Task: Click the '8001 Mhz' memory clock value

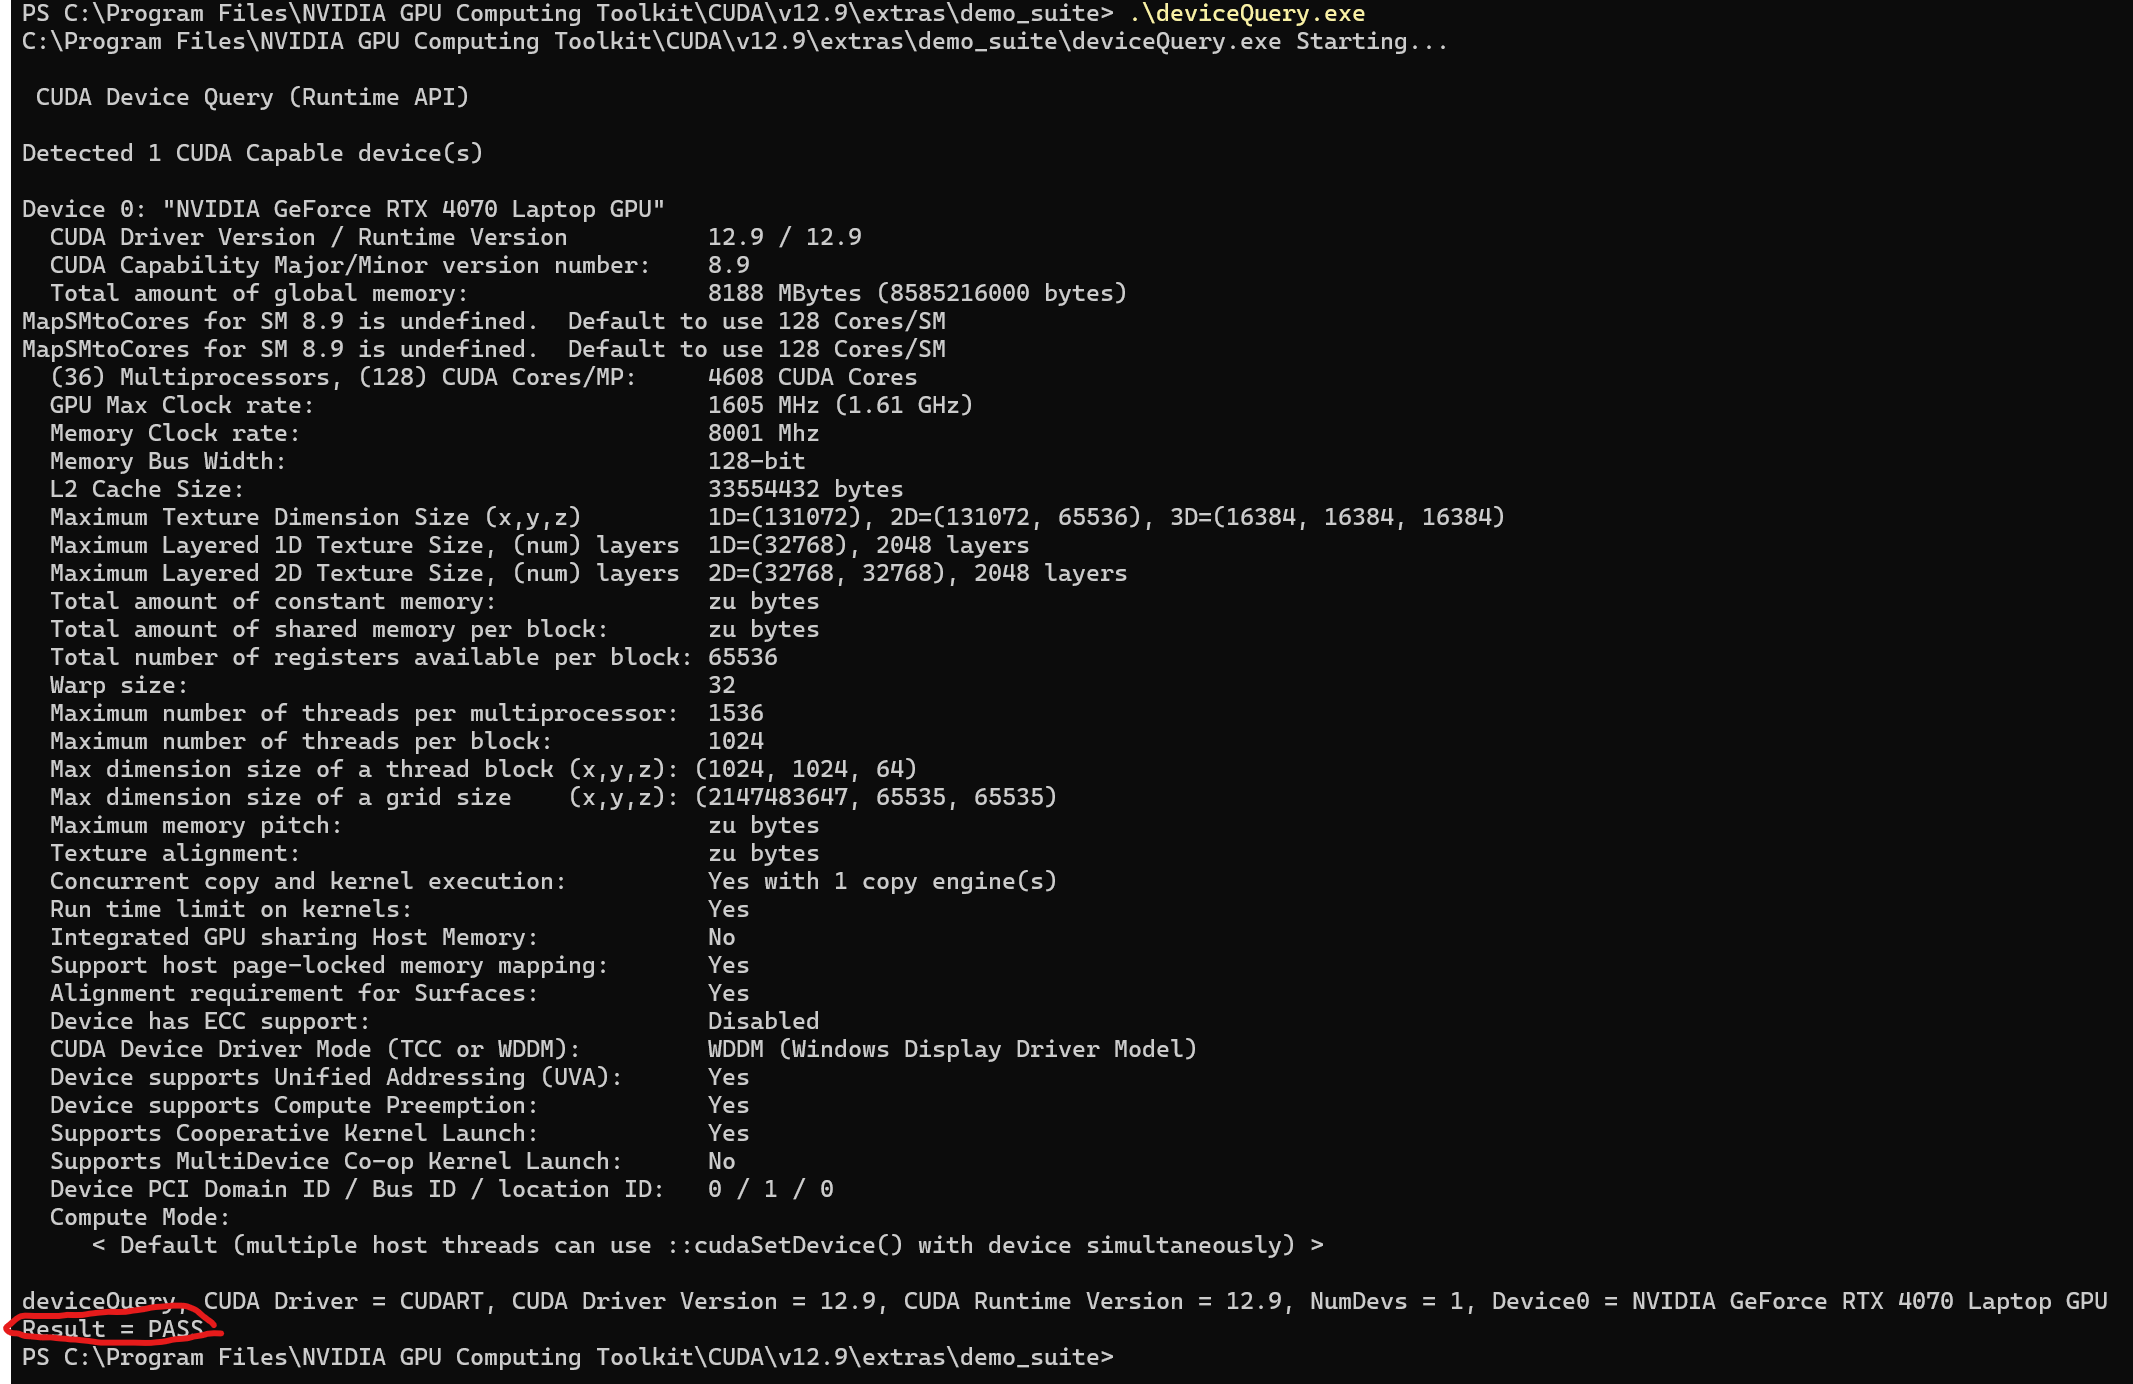Action: (x=763, y=434)
